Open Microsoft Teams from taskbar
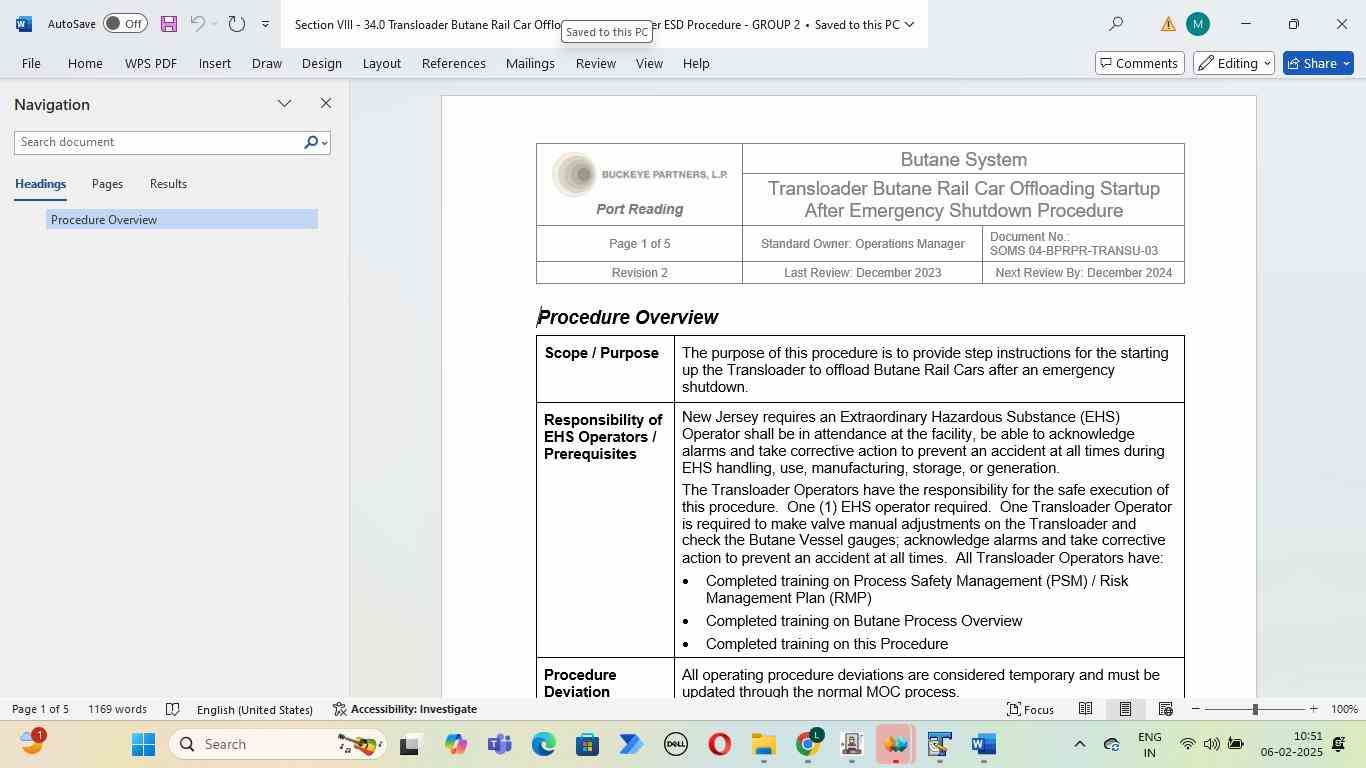 [x=499, y=744]
